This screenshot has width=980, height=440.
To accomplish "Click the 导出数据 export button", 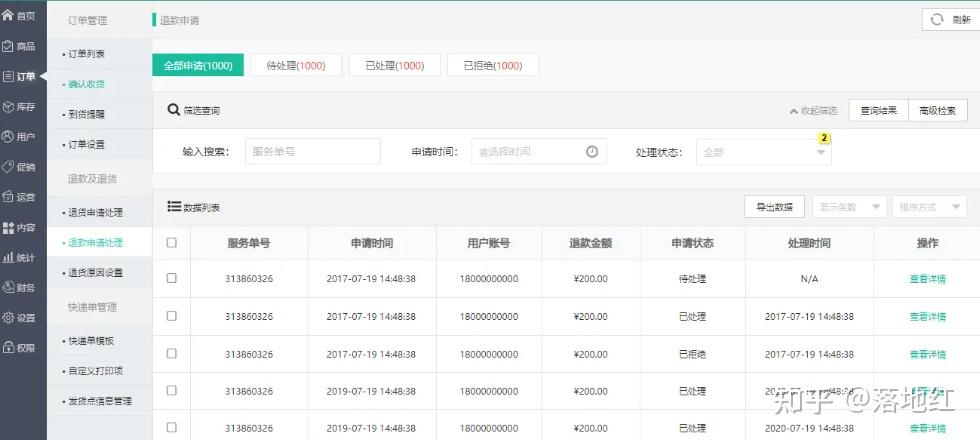I will click(774, 207).
